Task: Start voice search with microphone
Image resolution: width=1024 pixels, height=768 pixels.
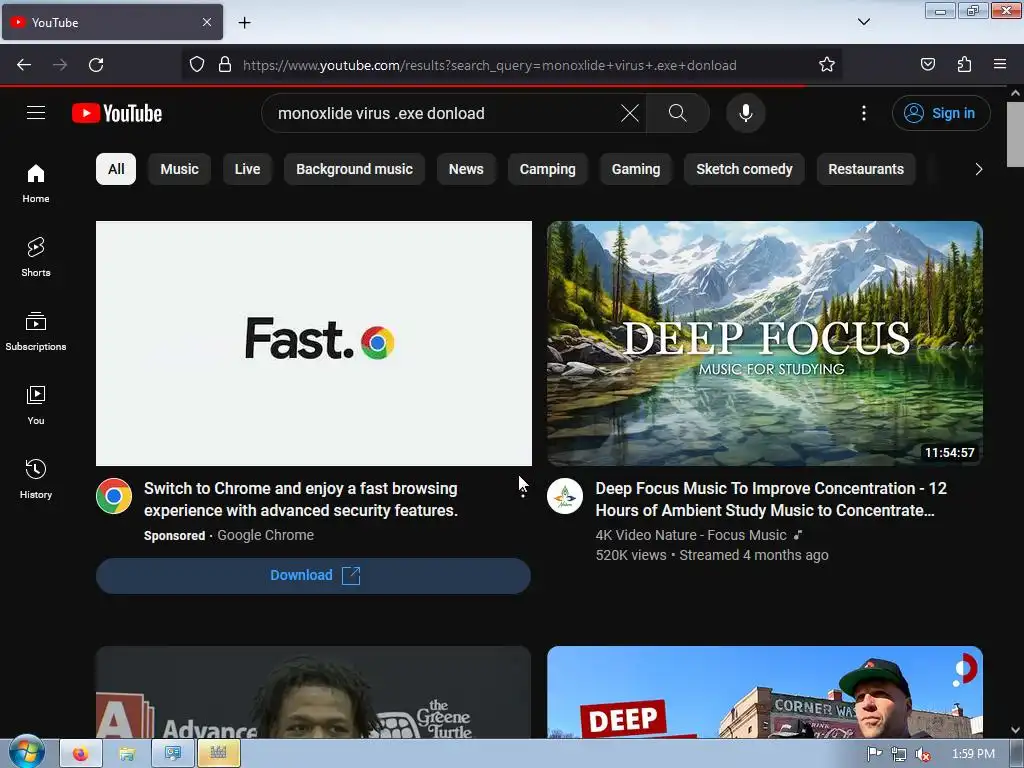Action: point(745,113)
